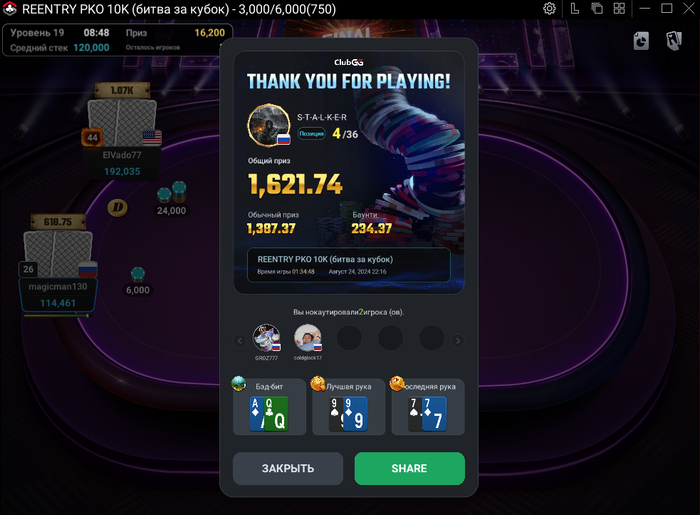Open S-T-A-L-K-E-R player avatar
The height and width of the screenshot is (515, 700).
269,125
